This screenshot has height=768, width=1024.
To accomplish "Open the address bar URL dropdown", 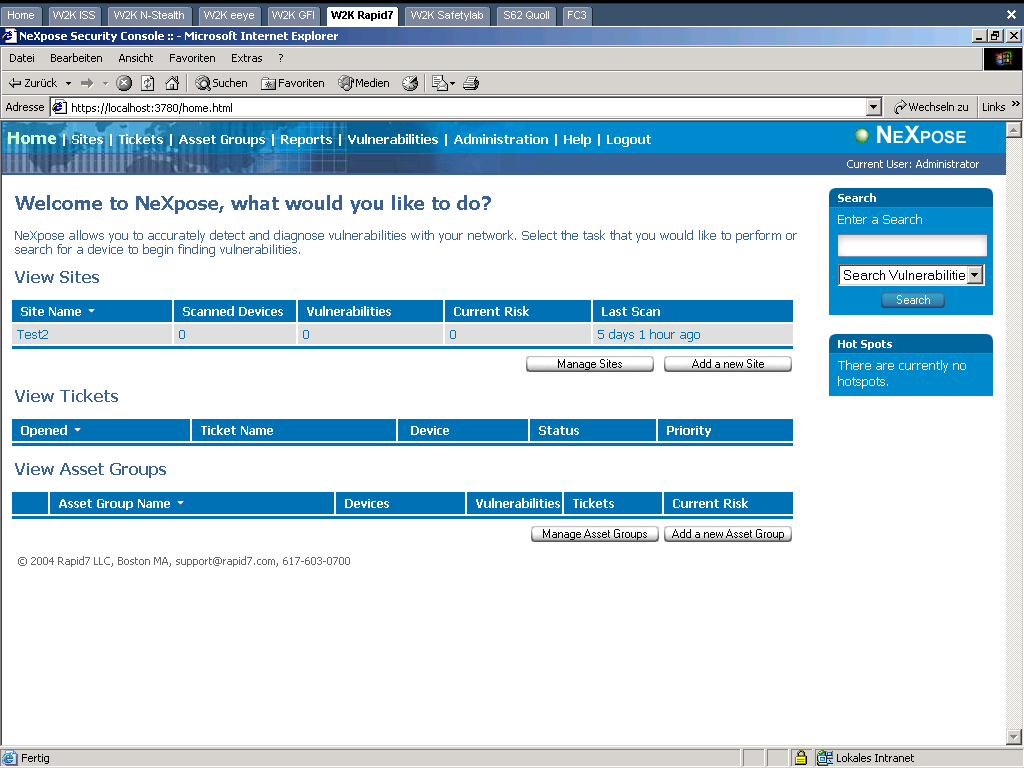I will point(873,107).
